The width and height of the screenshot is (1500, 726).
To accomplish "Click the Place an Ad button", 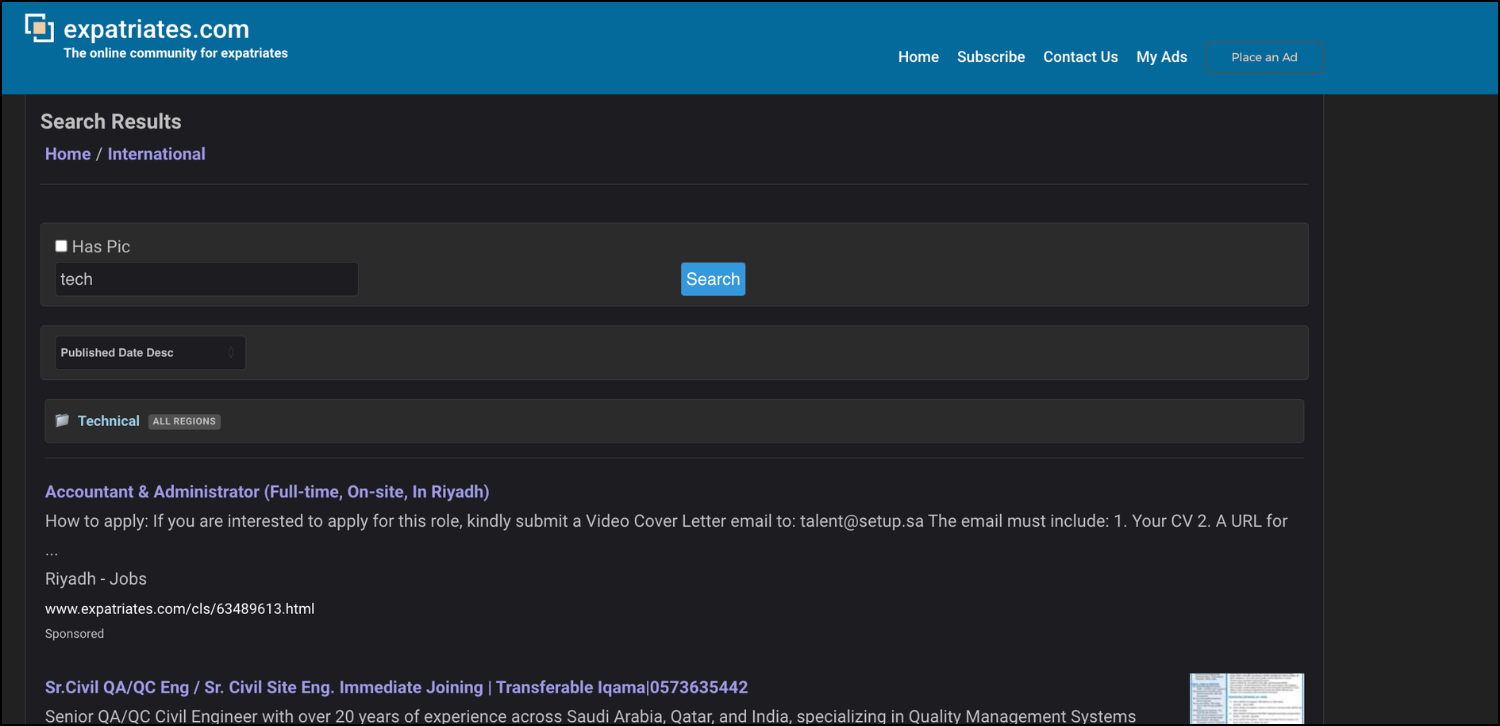I will coord(1265,57).
